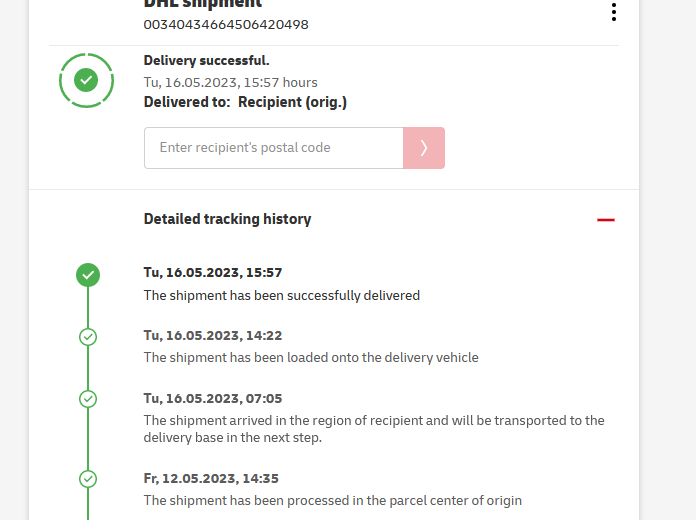696x520 pixels.
Task: Click the tracking number 00340434664506420498
Action: point(226,24)
